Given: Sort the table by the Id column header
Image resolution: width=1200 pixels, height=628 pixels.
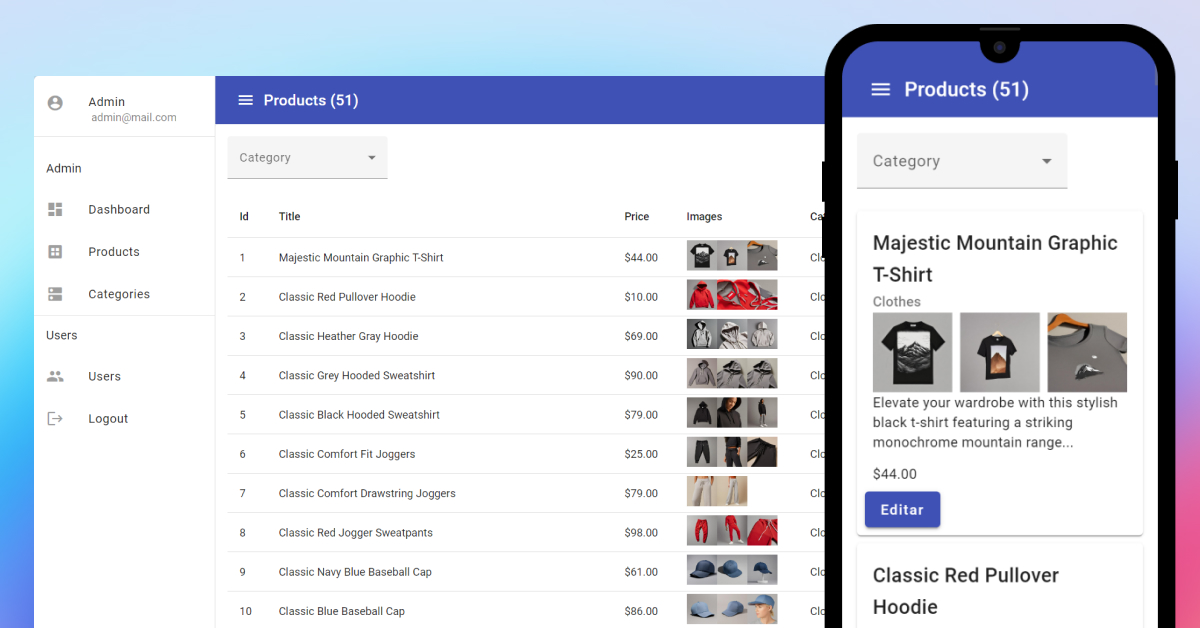Looking at the screenshot, I should [x=243, y=216].
